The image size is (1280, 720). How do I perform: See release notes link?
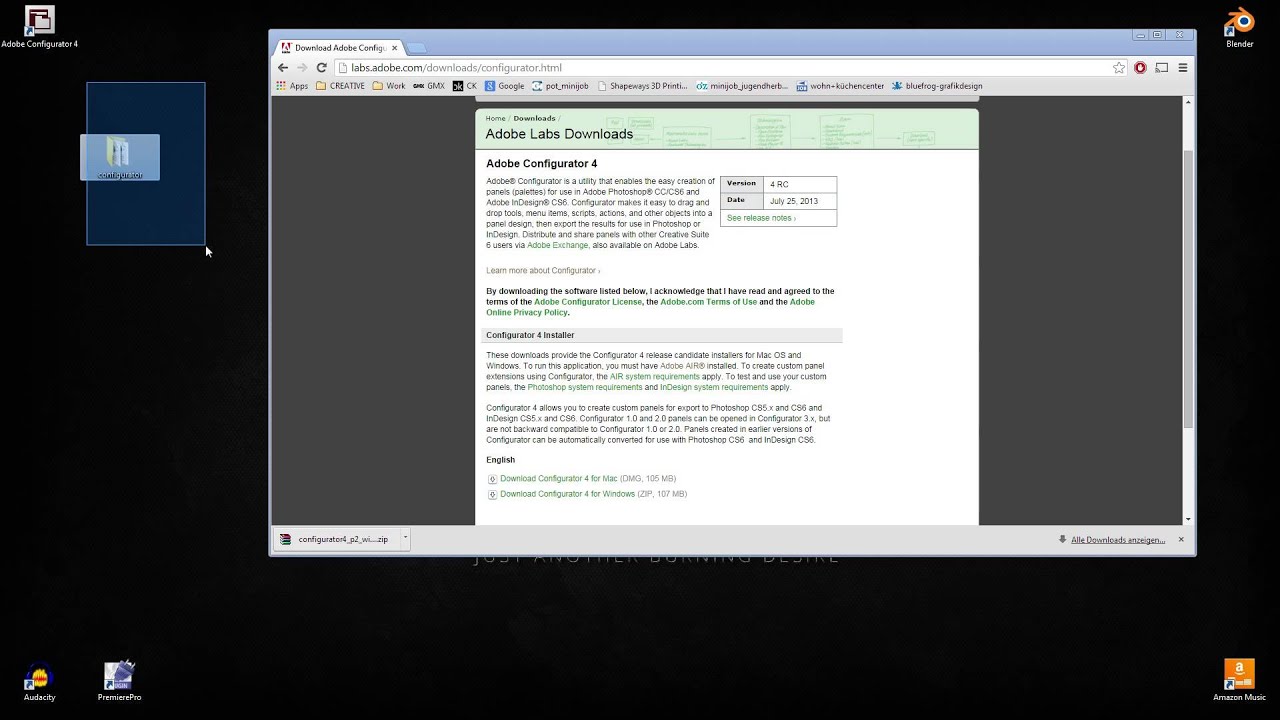(761, 218)
